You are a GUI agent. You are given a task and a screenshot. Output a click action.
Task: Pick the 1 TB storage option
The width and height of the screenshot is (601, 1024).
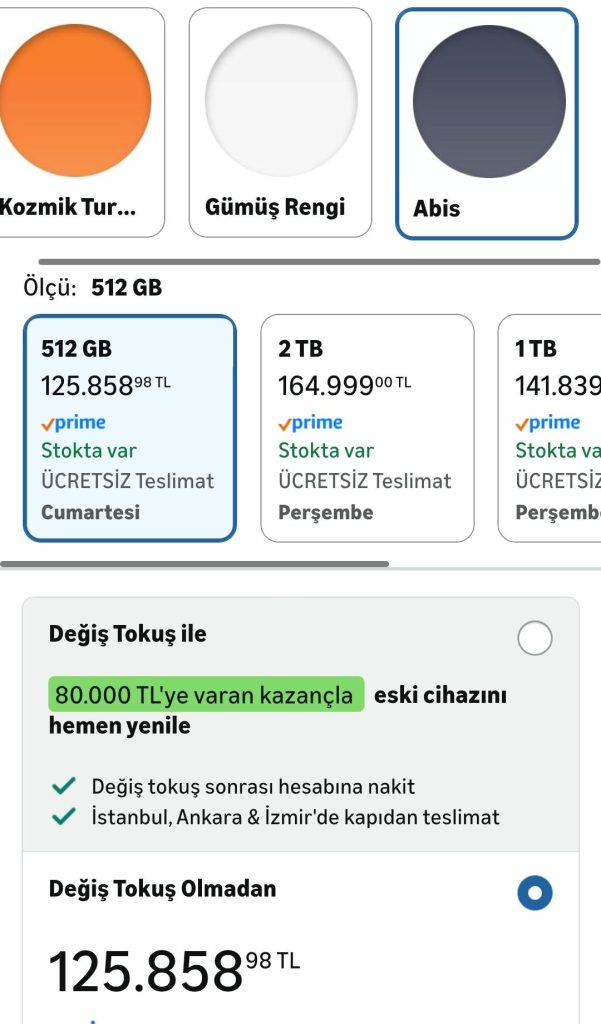pos(550,428)
